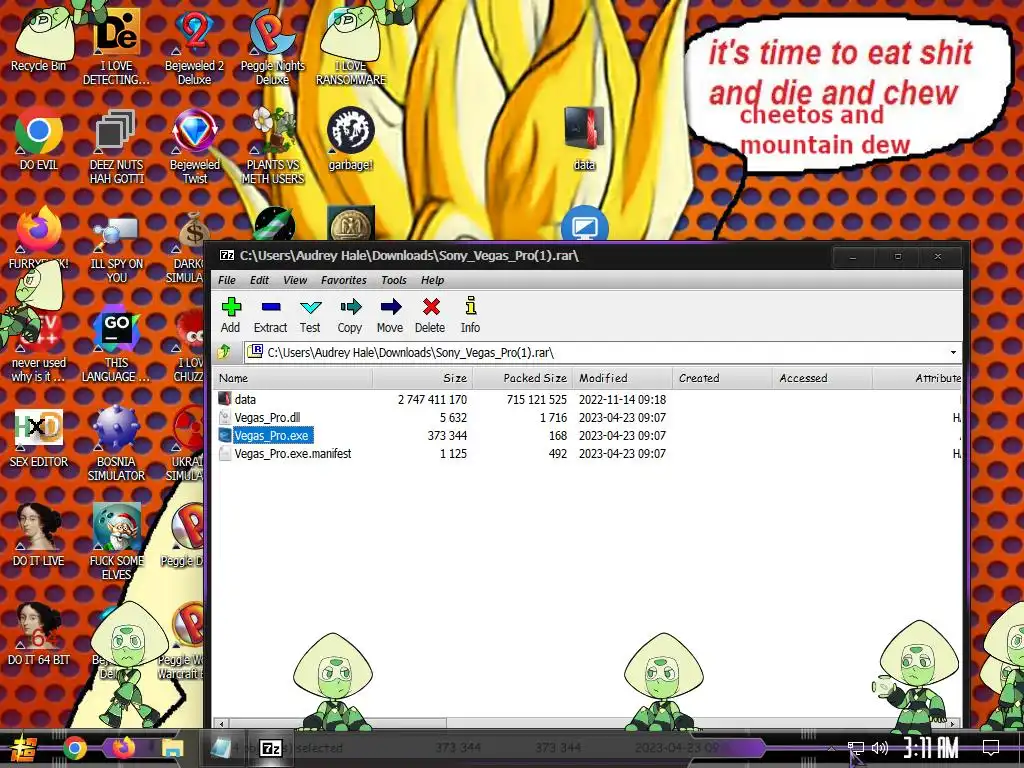The height and width of the screenshot is (768, 1024).
Task: Select the ILL SPY ON YOU desktop icon
Action: point(116,248)
